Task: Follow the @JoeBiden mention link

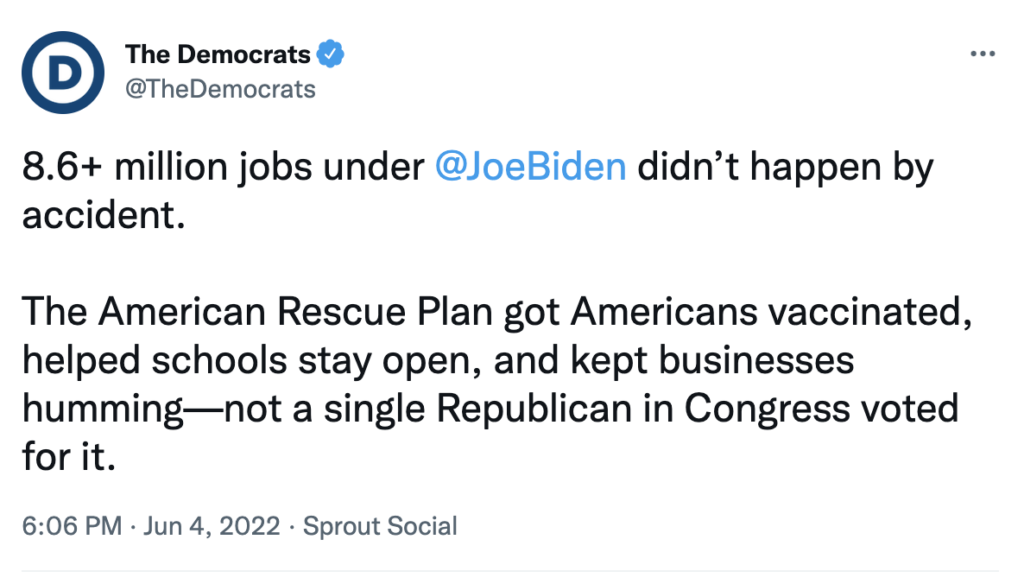Action: pyautogui.click(x=531, y=166)
